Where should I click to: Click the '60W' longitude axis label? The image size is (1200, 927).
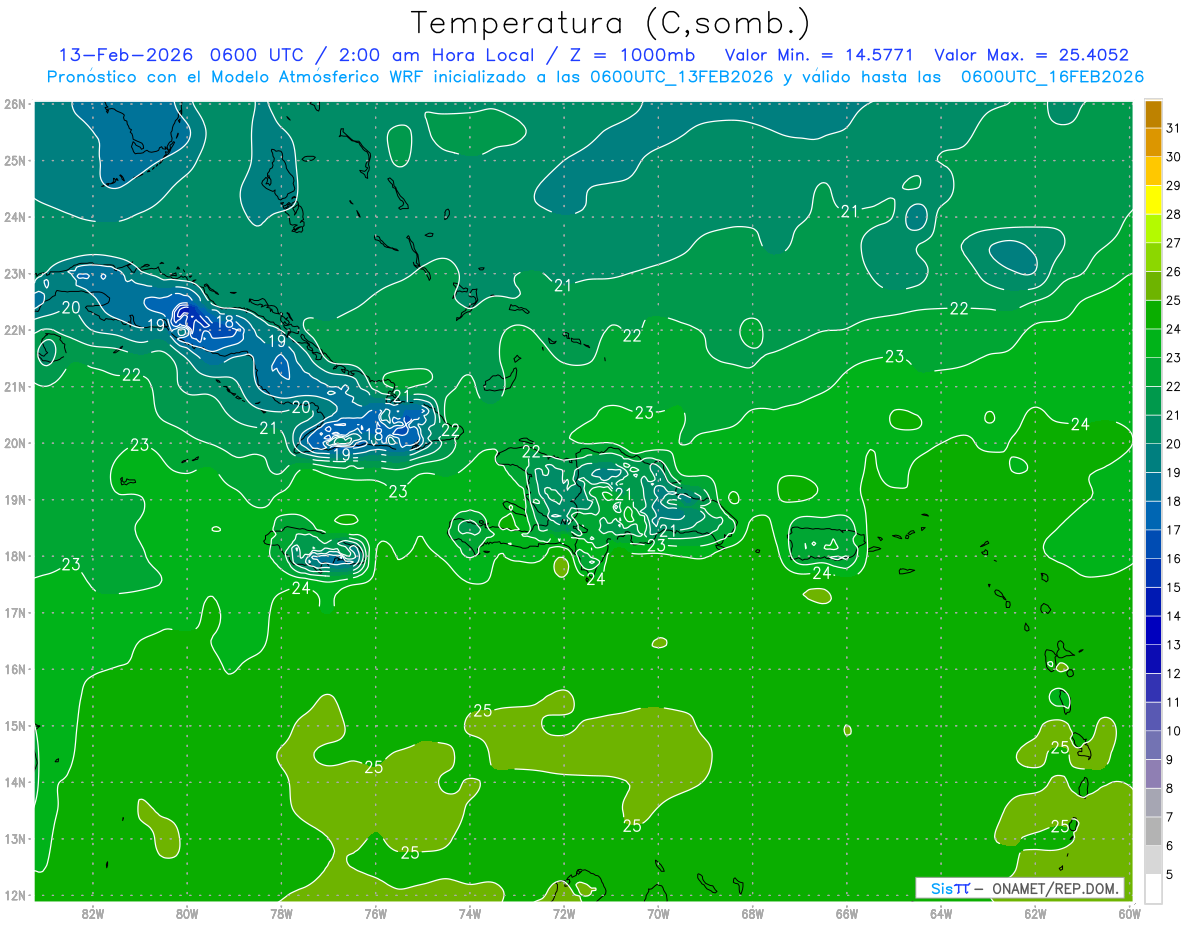(1129, 912)
